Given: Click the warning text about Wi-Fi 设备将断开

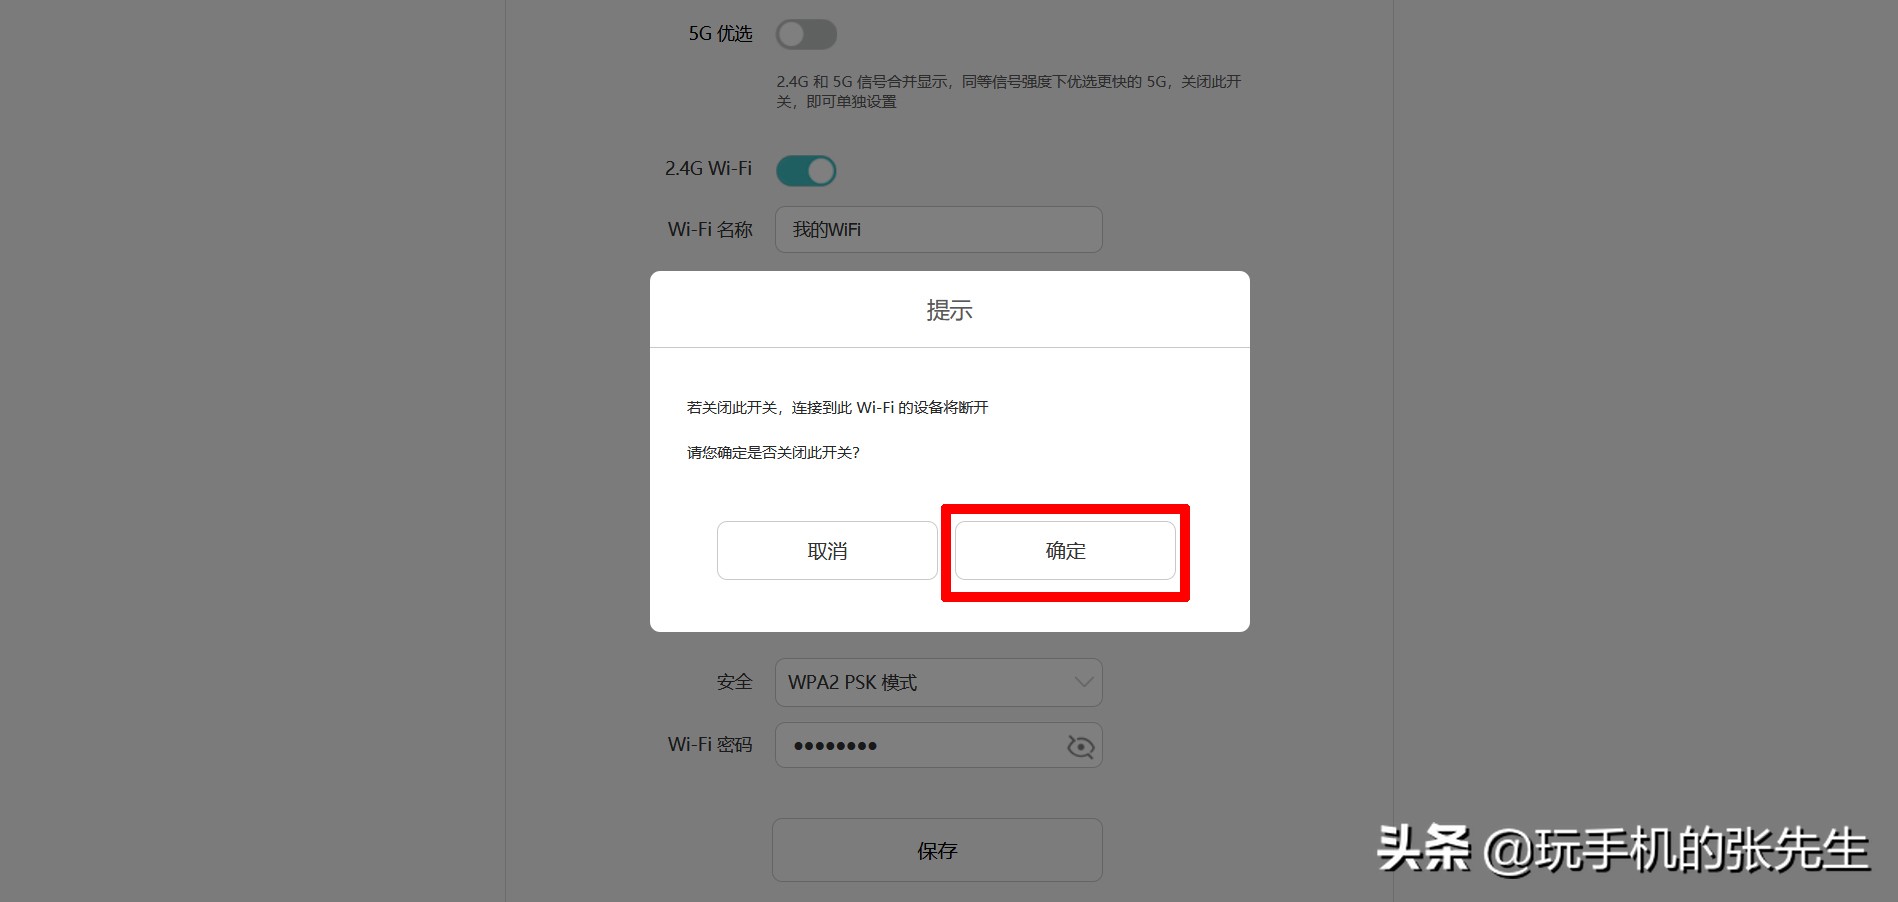Looking at the screenshot, I should pyautogui.click(x=837, y=407).
